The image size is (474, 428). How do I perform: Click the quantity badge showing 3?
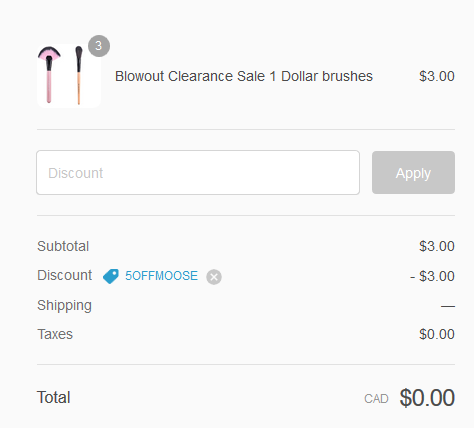tap(99, 46)
